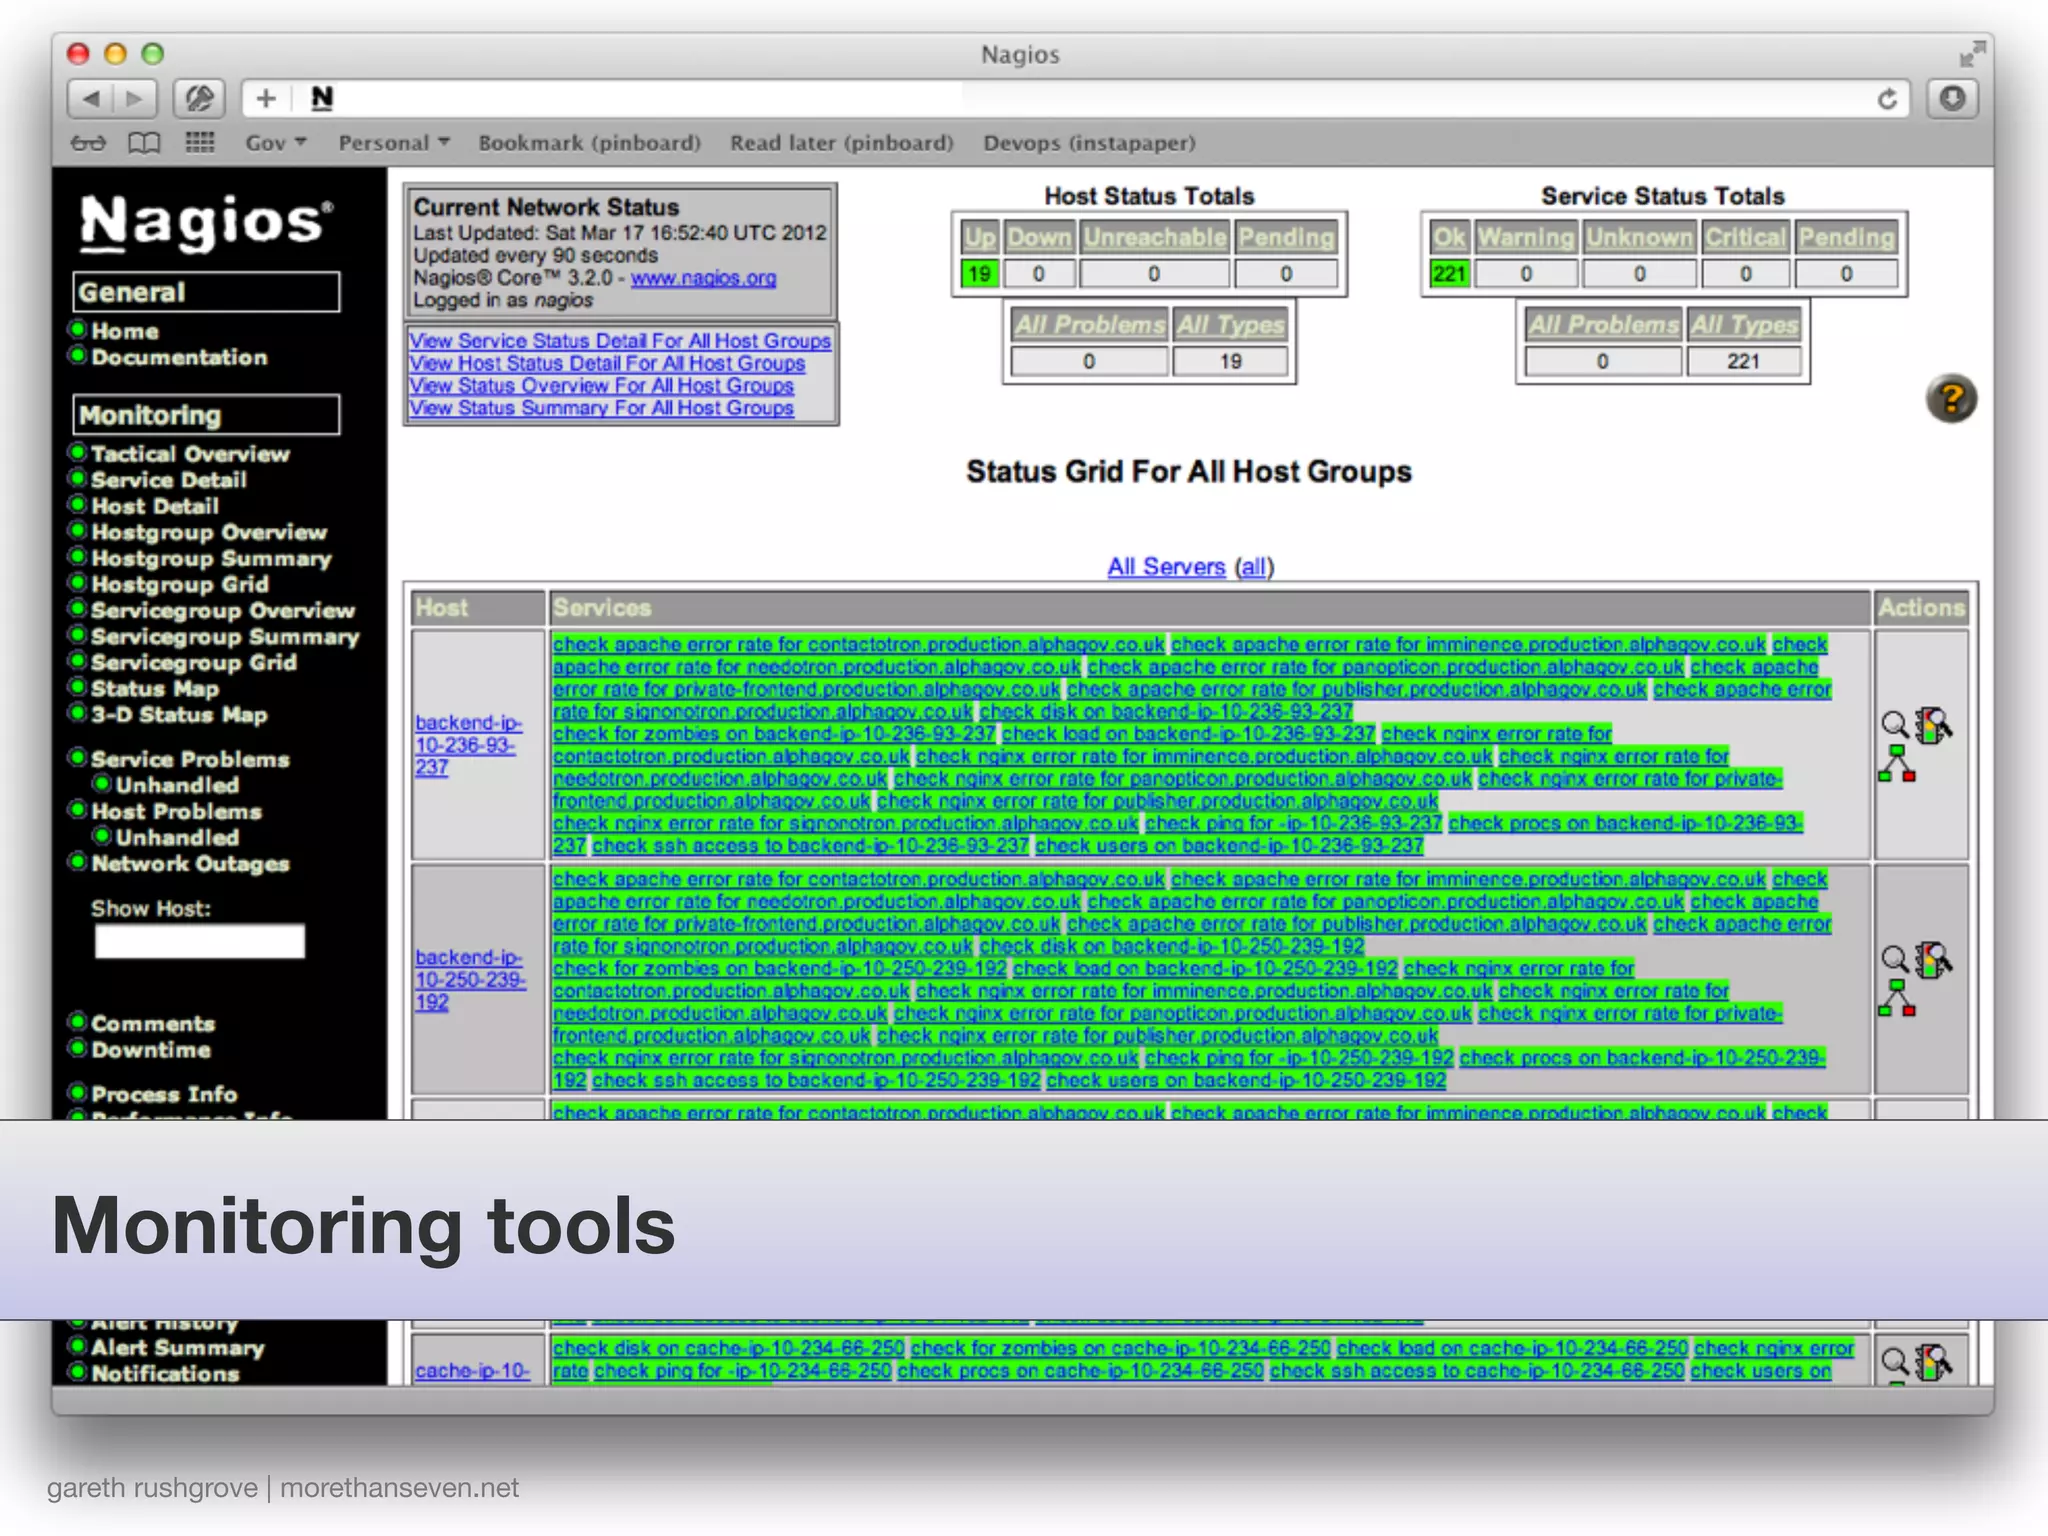Image resolution: width=2048 pixels, height=1536 pixels.
Task: Open Comments in sidebar
Action: [153, 1023]
